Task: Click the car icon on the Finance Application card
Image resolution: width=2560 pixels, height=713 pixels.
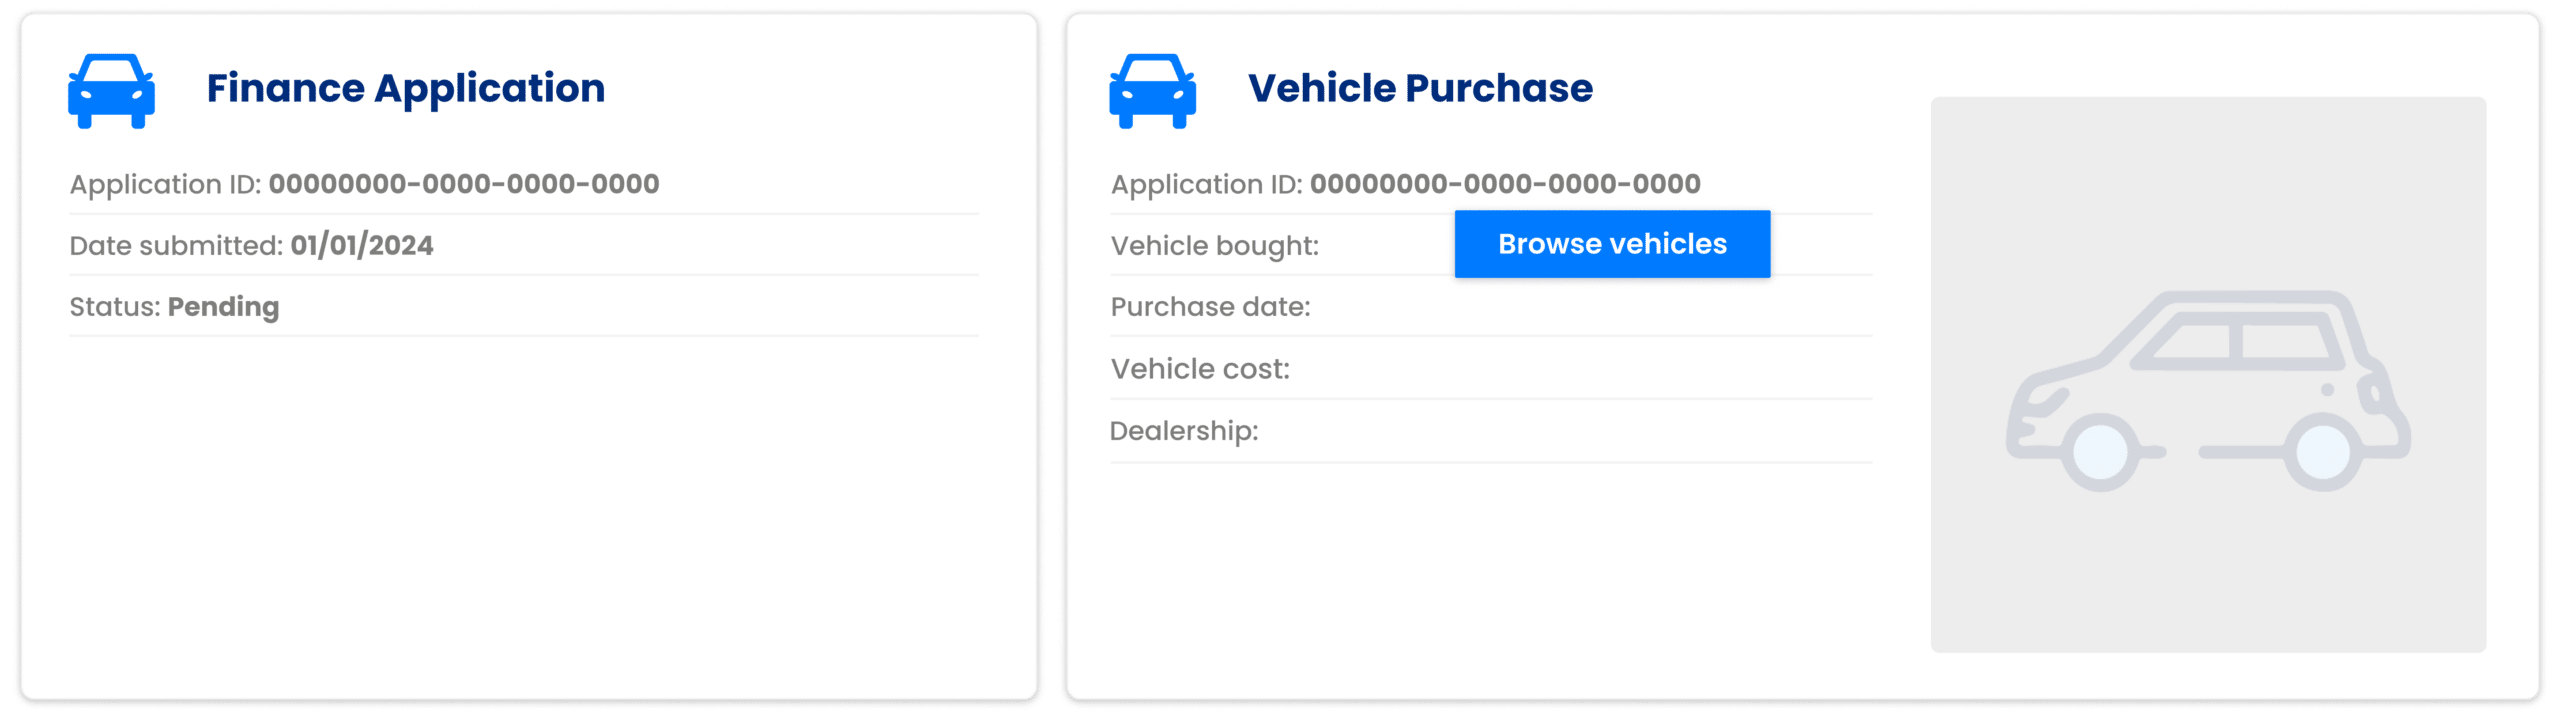Action: (x=110, y=88)
